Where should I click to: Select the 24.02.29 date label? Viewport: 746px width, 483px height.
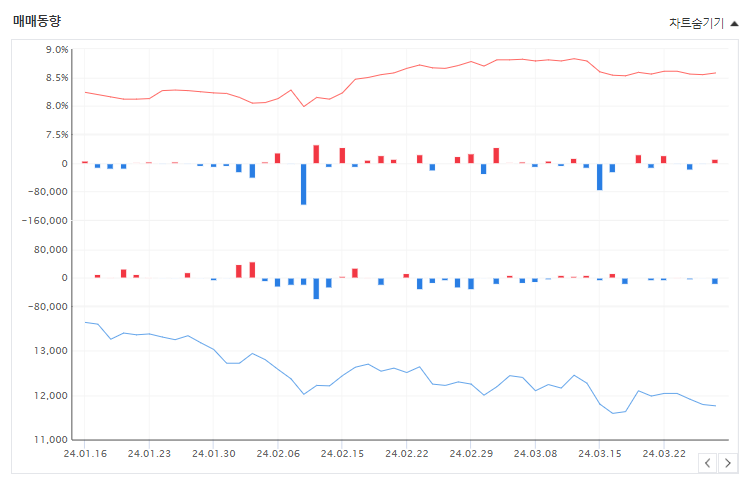pyautogui.click(x=471, y=453)
